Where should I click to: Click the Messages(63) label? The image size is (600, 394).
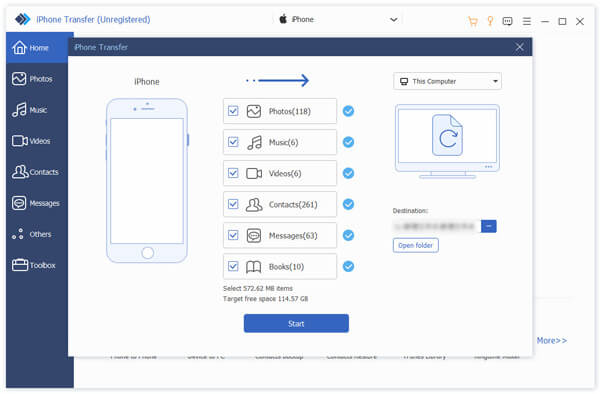[x=293, y=236]
